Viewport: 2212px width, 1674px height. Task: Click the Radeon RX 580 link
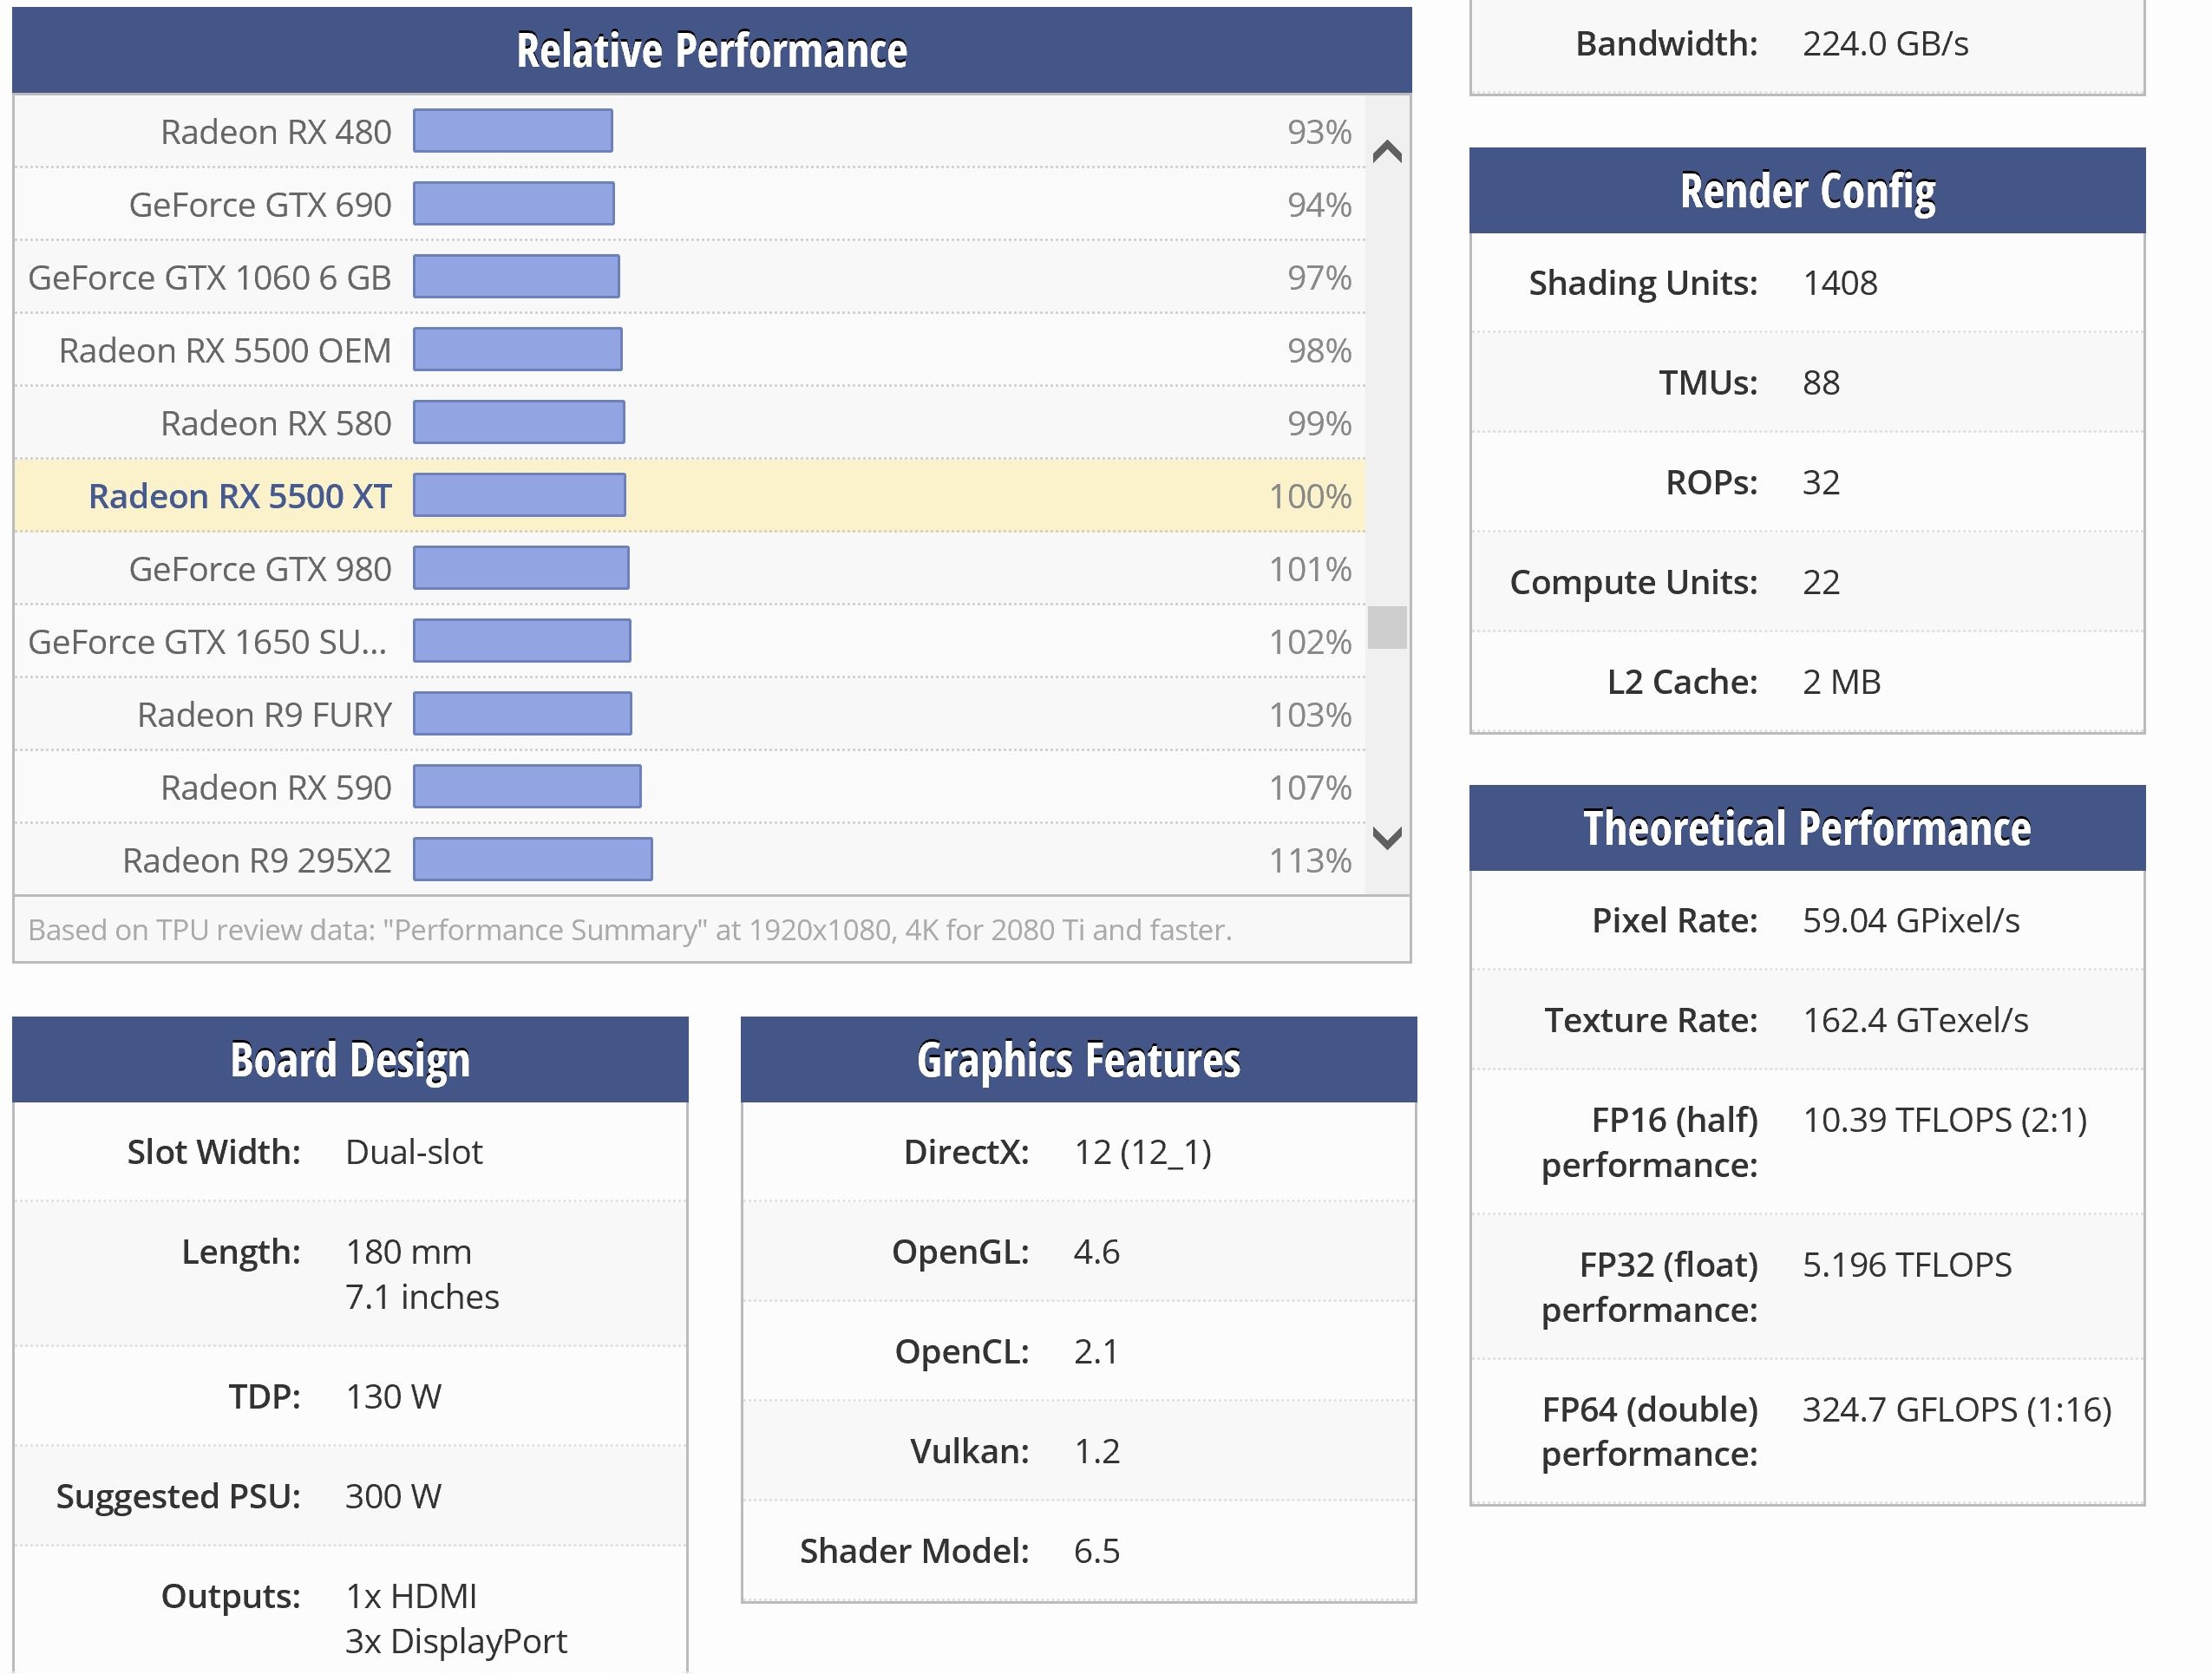pyautogui.click(x=276, y=424)
